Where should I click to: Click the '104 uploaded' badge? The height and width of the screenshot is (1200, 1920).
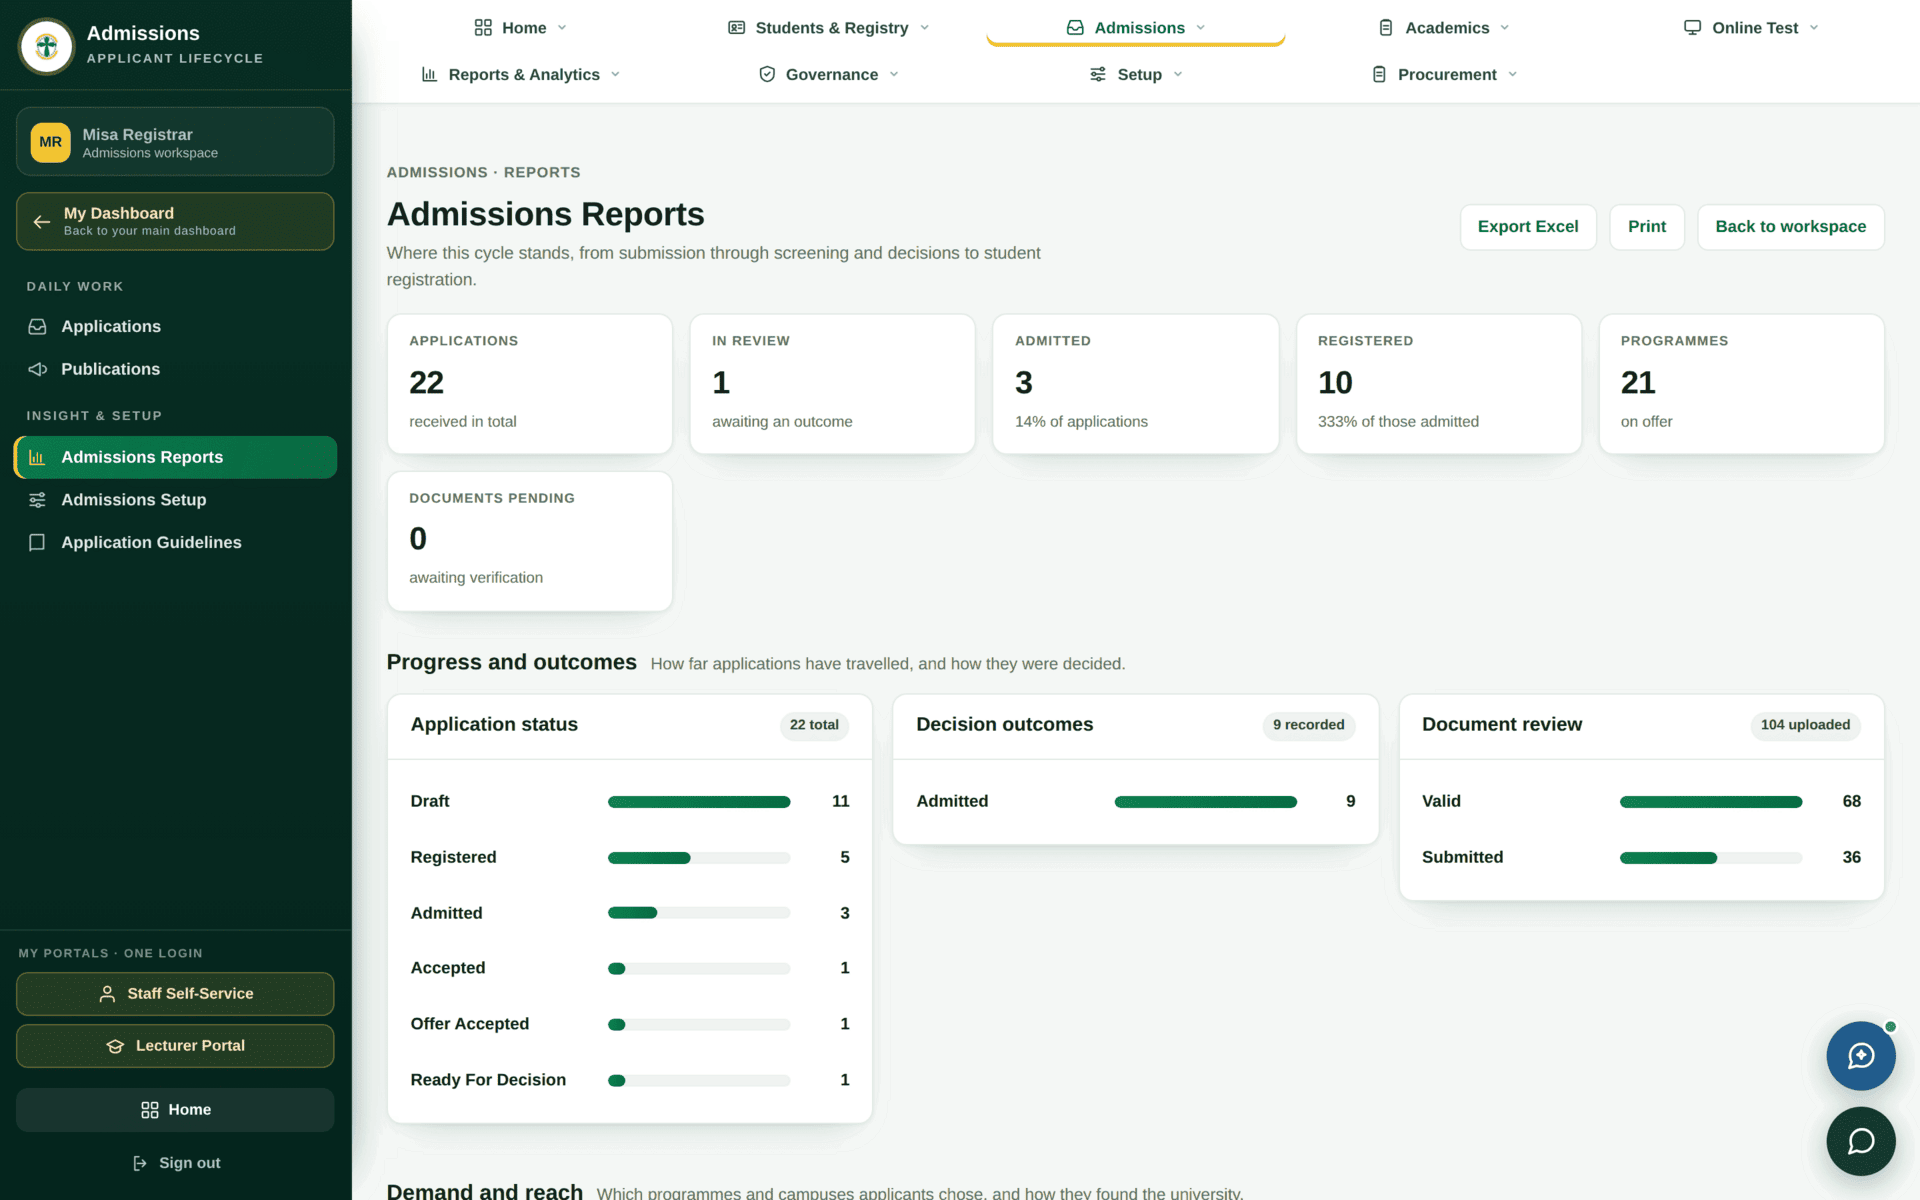1805,725
